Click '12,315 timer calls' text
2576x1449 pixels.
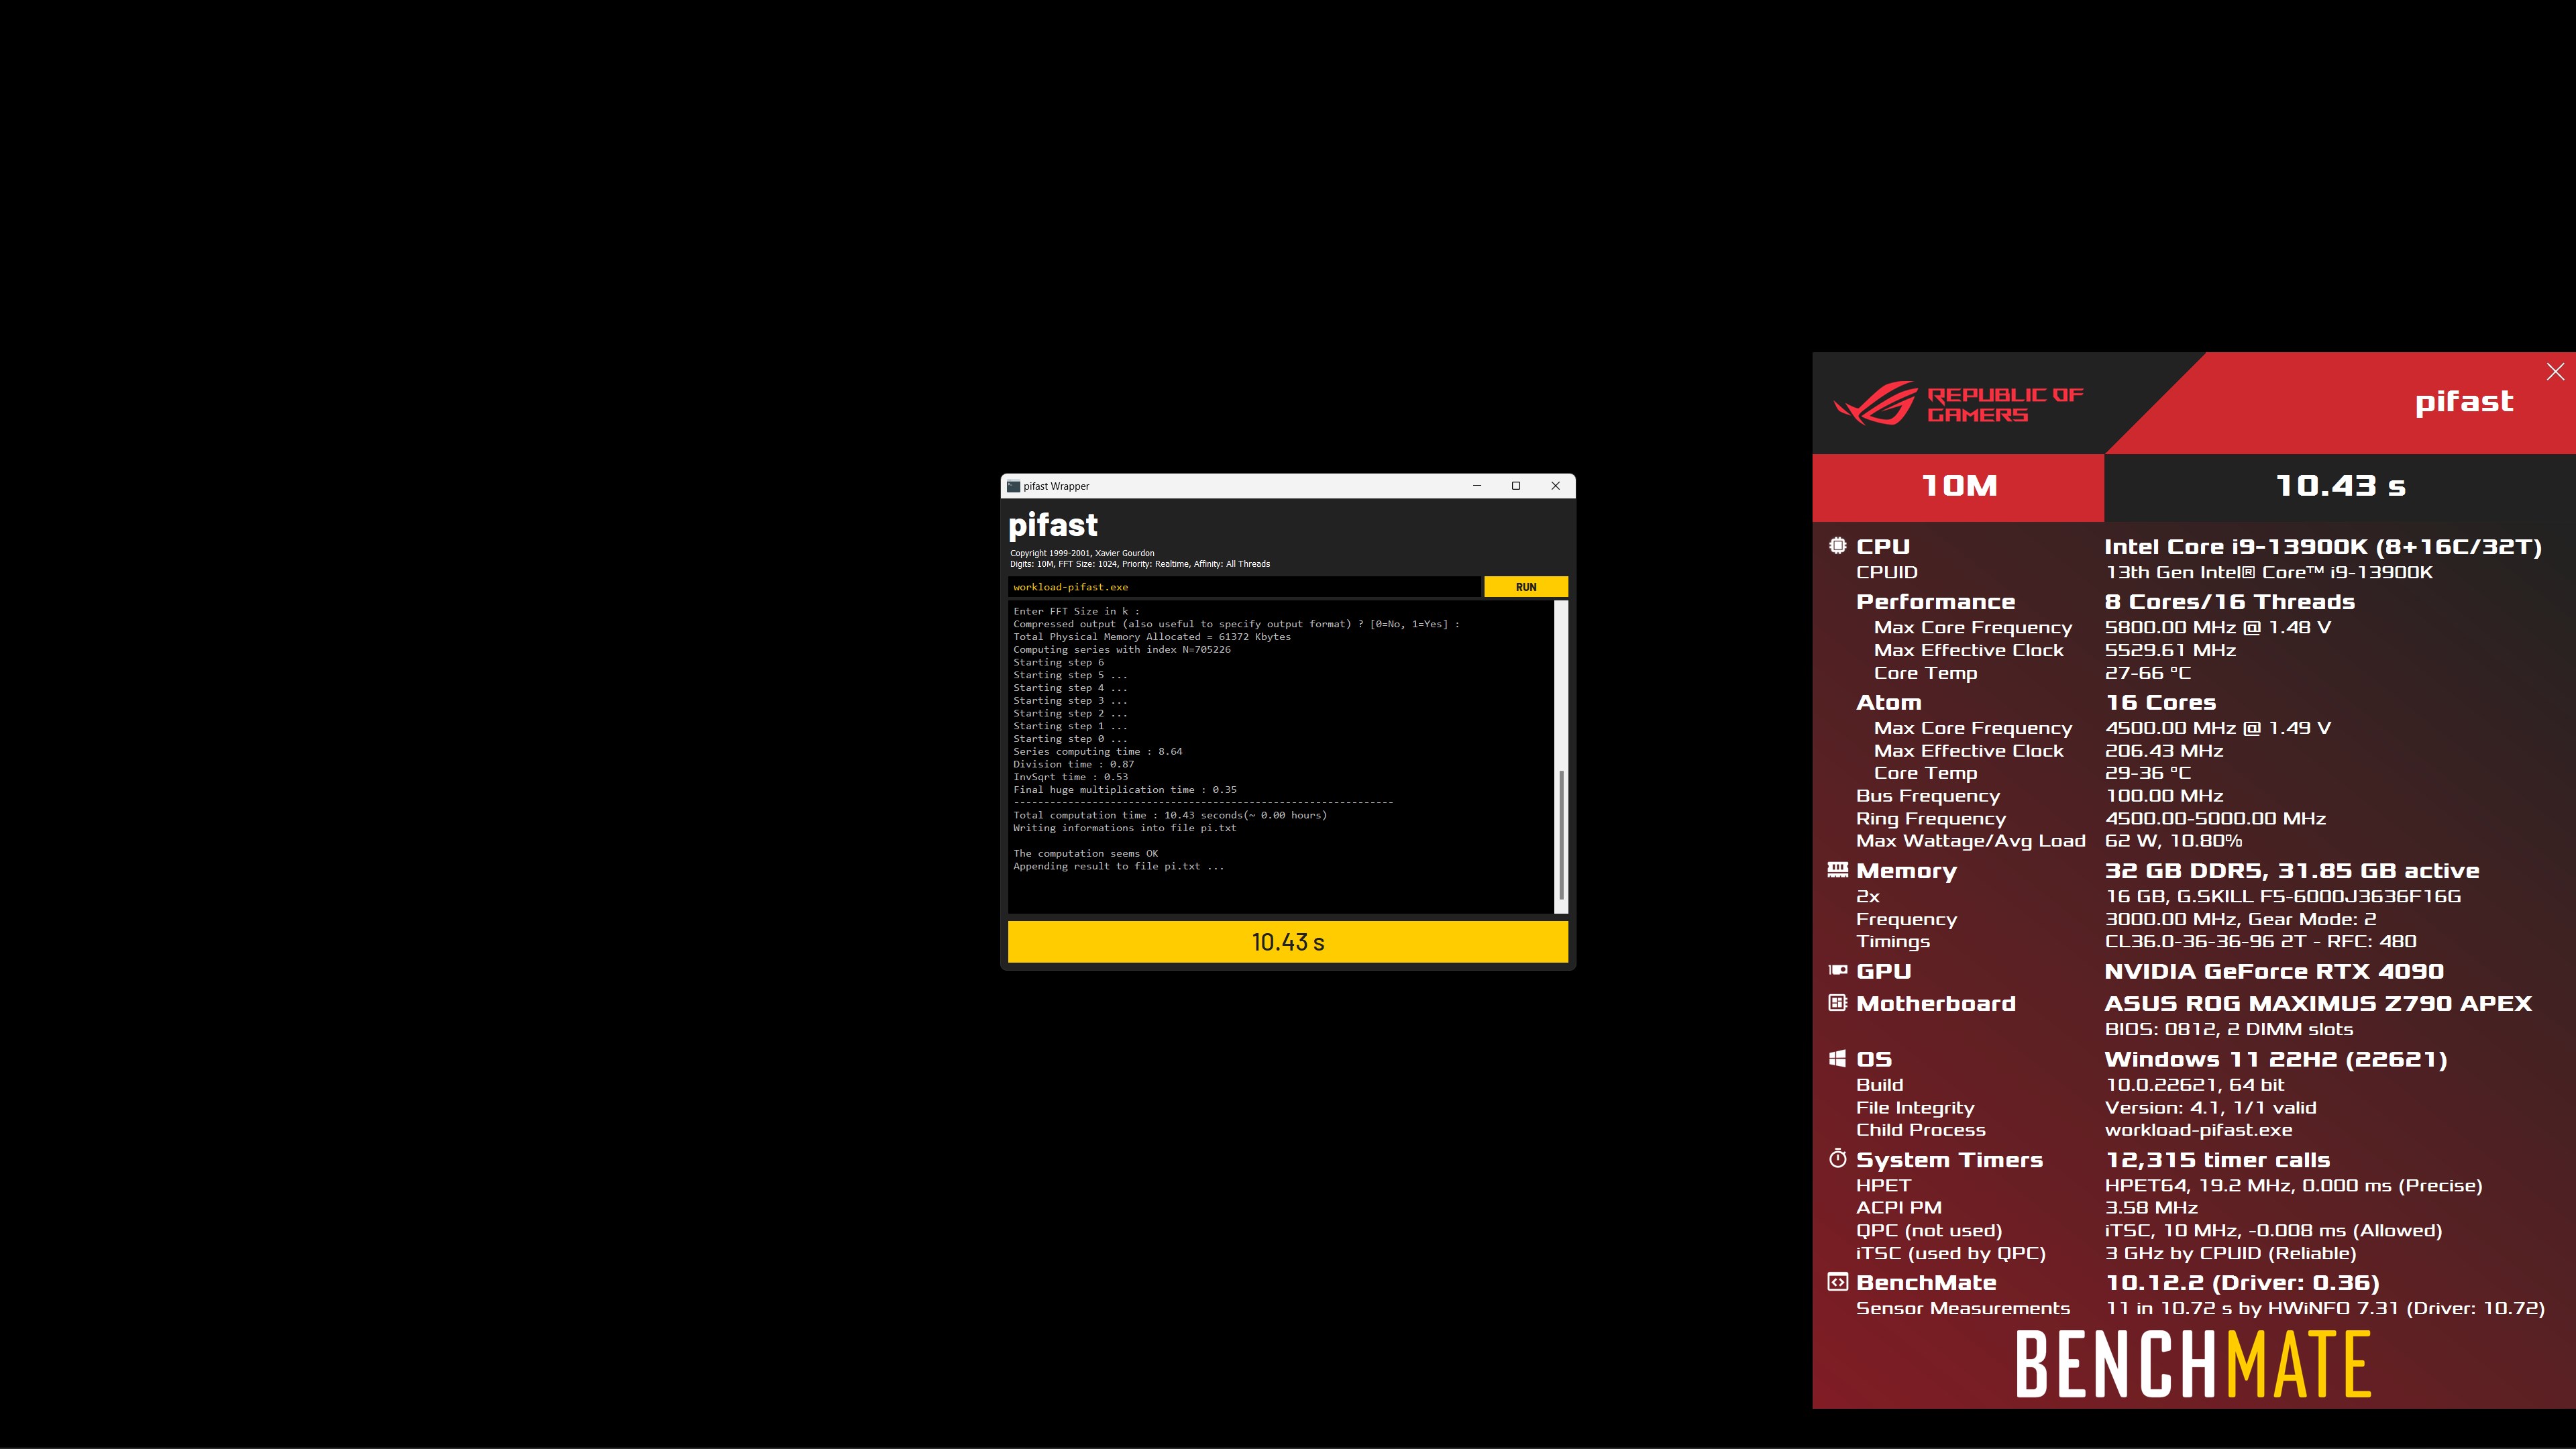[x=2217, y=1160]
